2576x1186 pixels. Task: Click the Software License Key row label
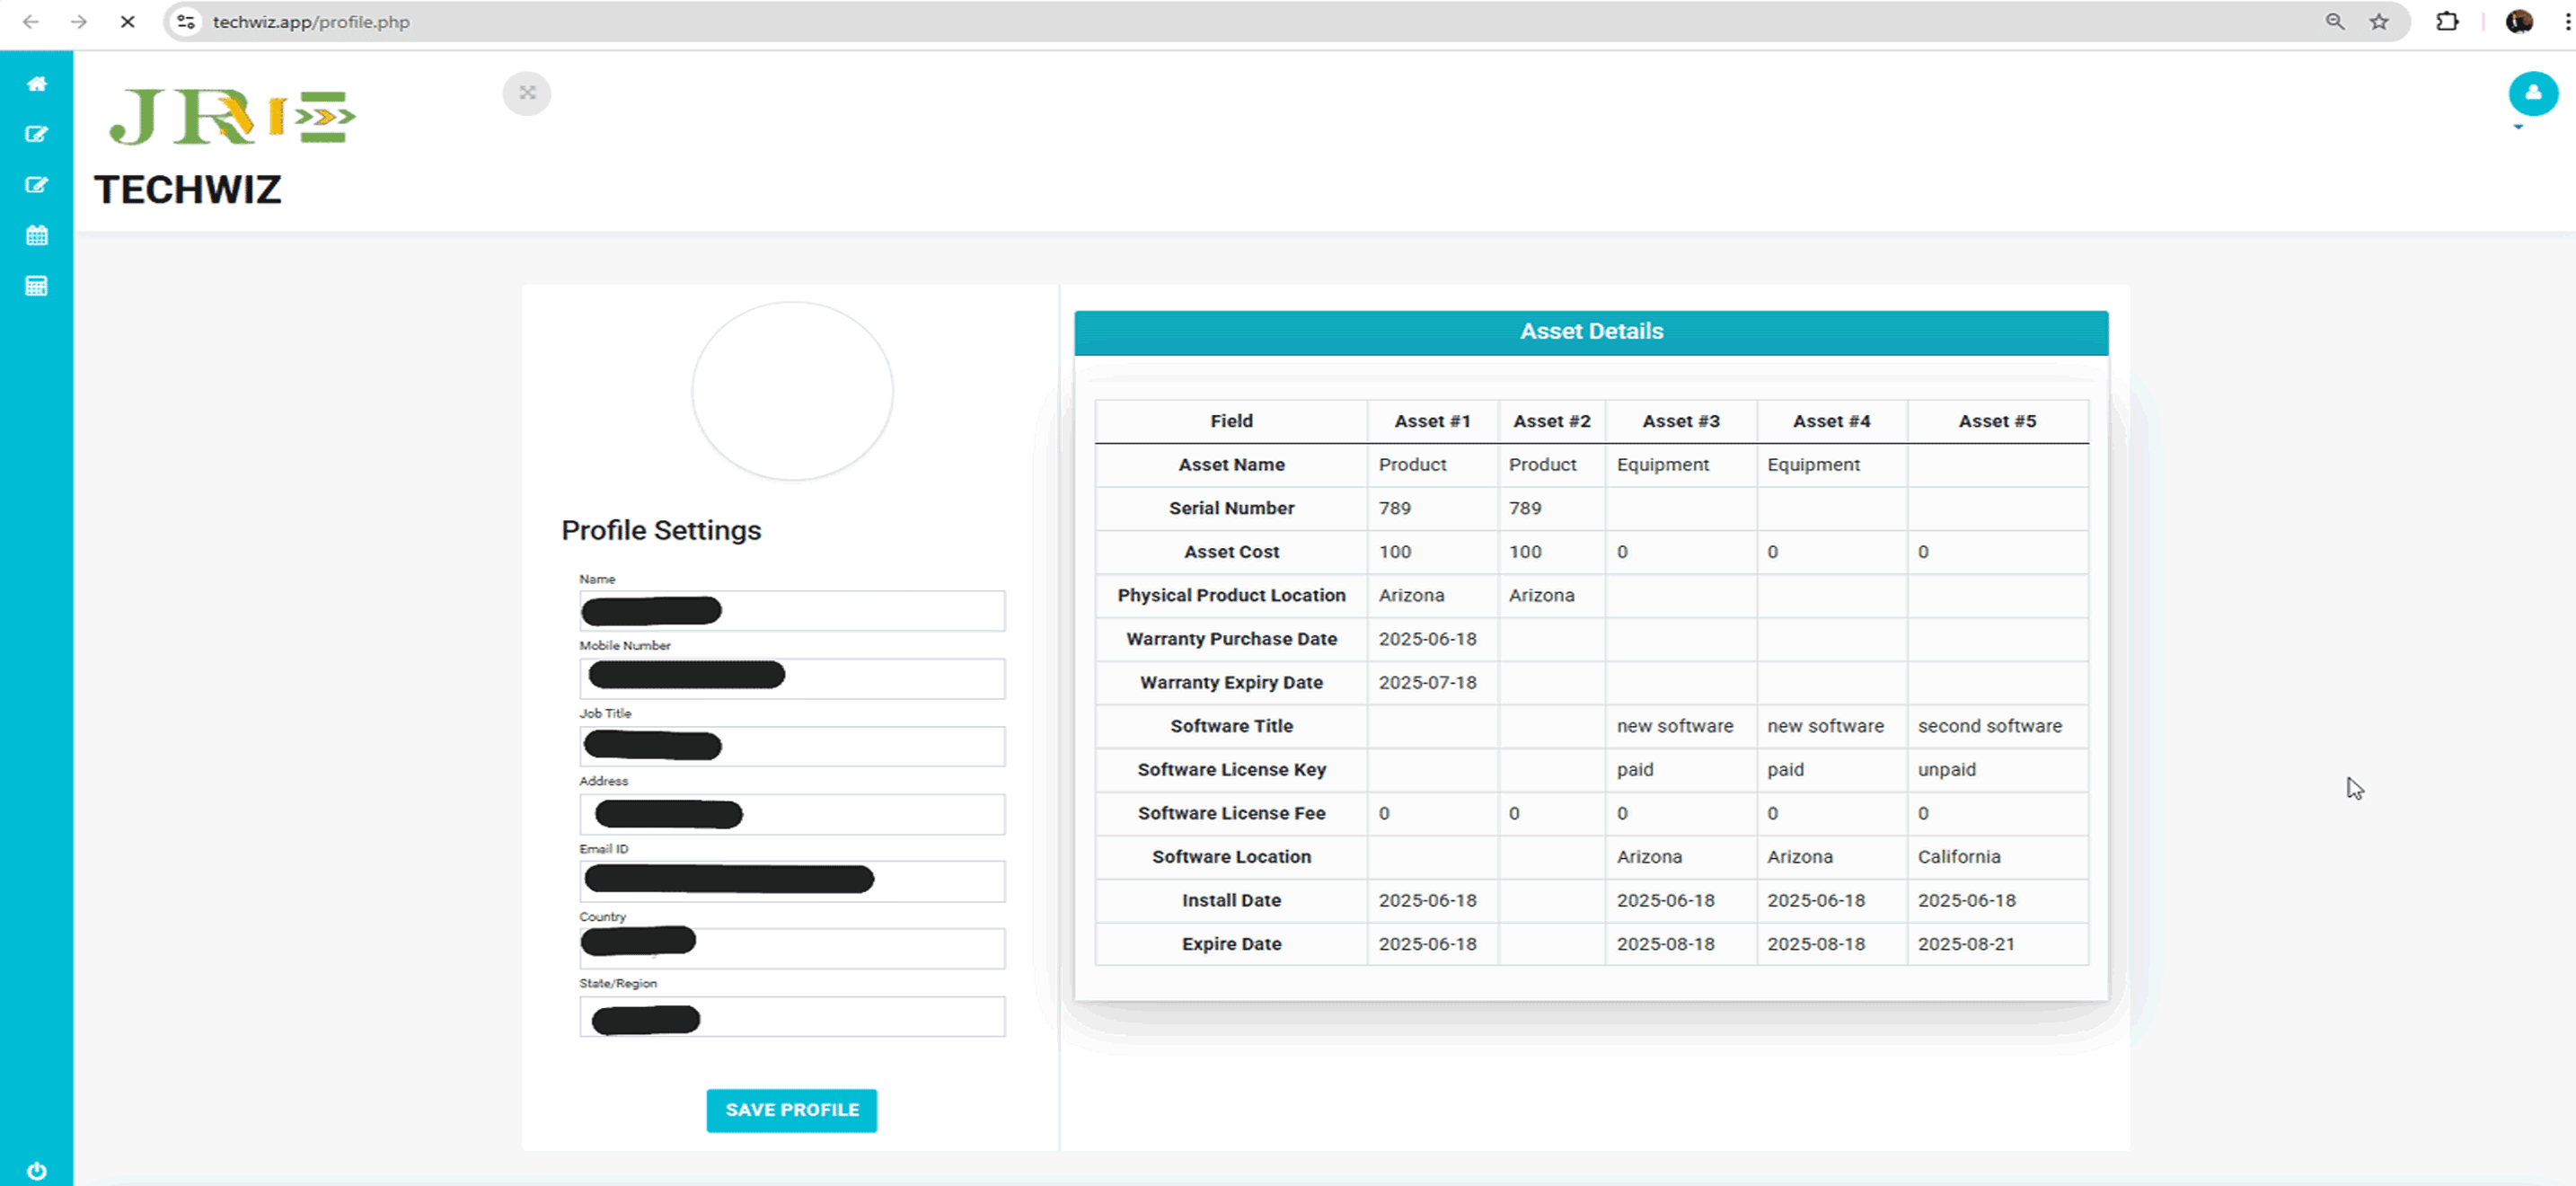(x=1231, y=770)
